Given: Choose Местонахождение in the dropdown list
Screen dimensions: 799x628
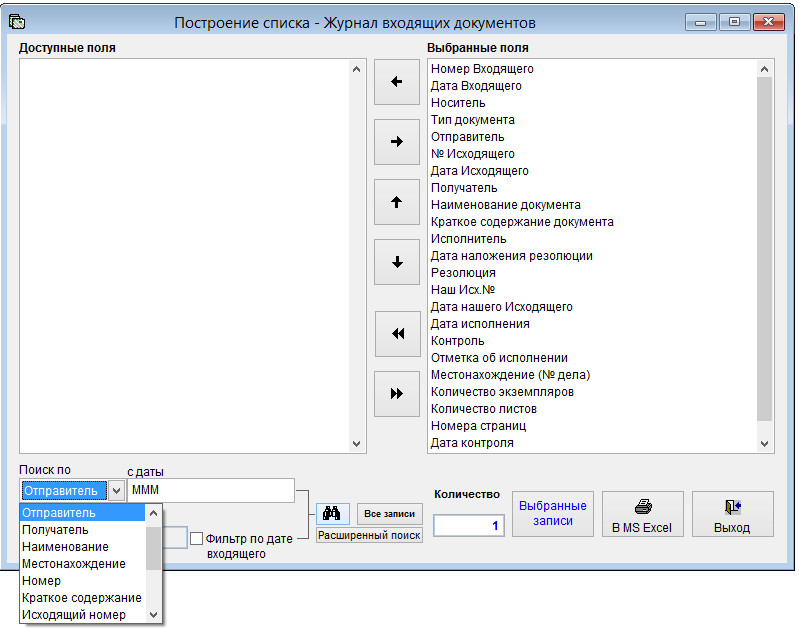Looking at the screenshot, I should 83,564.
